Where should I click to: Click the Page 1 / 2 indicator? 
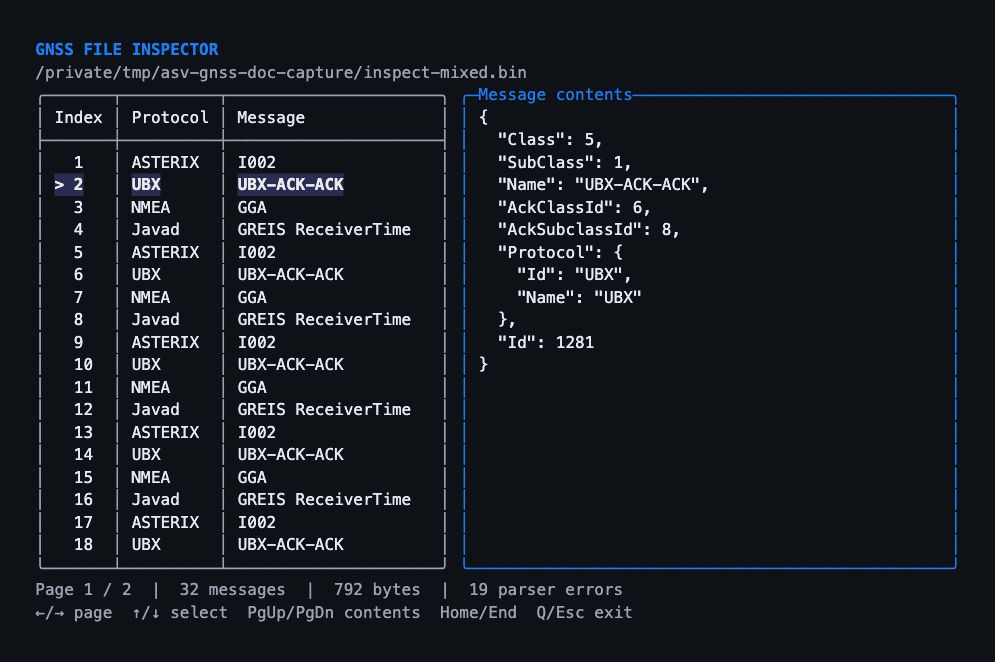(83, 590)
